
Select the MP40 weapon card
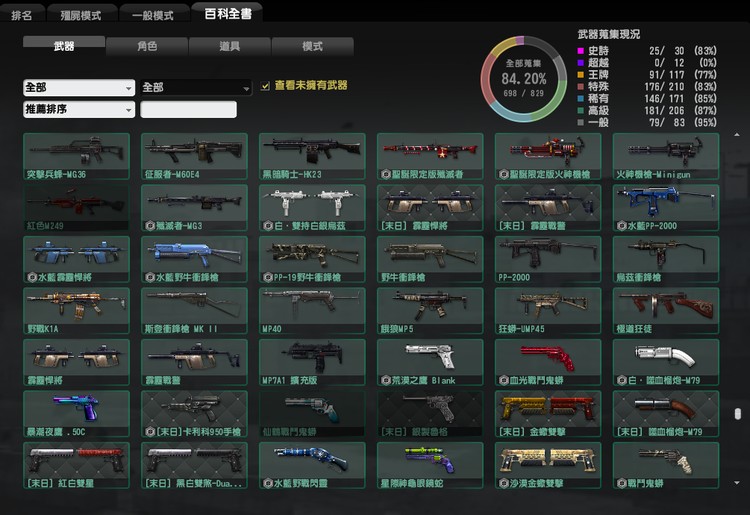coord(312,311)
